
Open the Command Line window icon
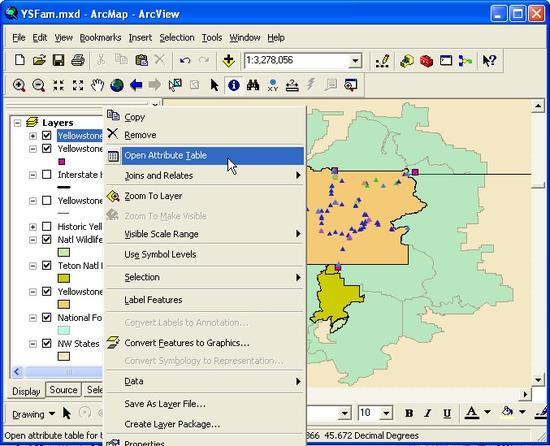click(x=446, y=61)
